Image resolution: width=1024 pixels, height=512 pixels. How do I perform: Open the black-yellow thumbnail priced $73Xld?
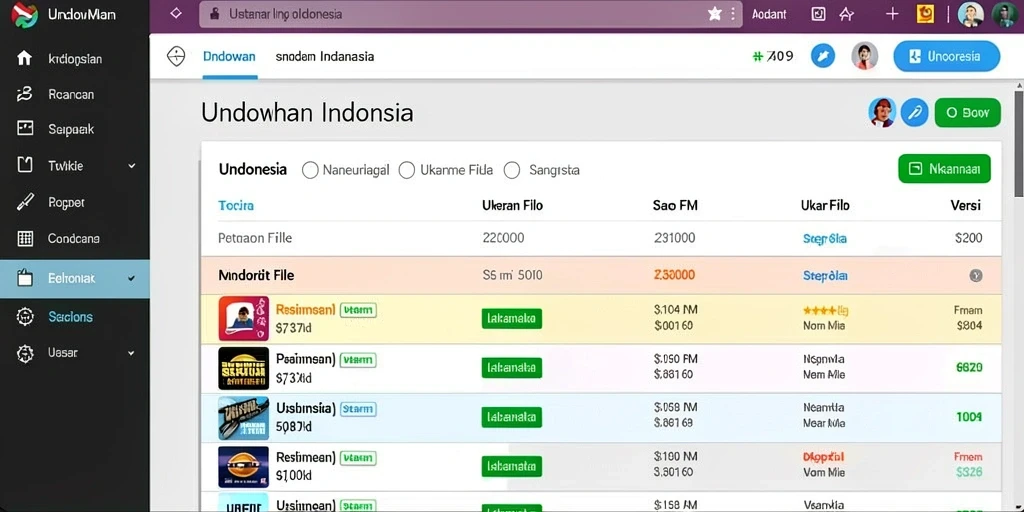click(243, 368)
